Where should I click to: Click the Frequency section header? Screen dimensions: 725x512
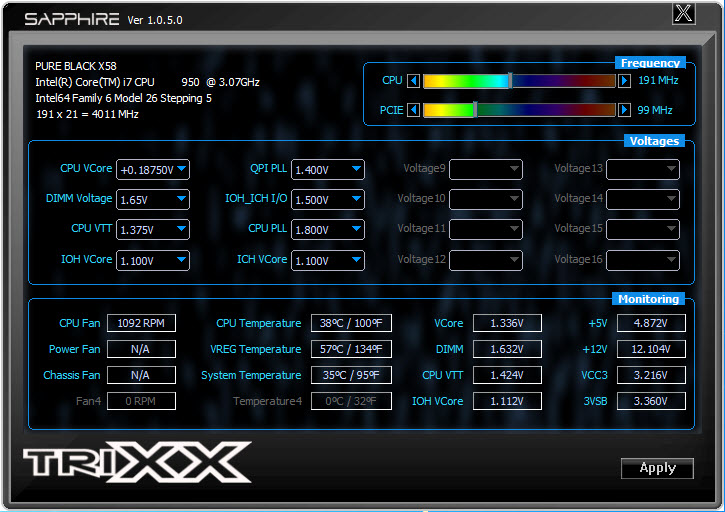[x=650, y=63]
